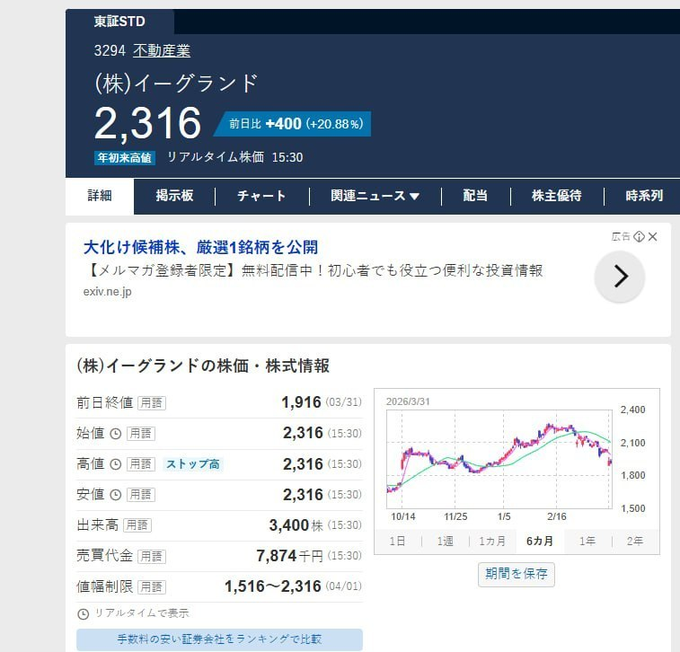Screen dimensions: 680x652
Task: Open the ad info icon
Action: [639, 237]
